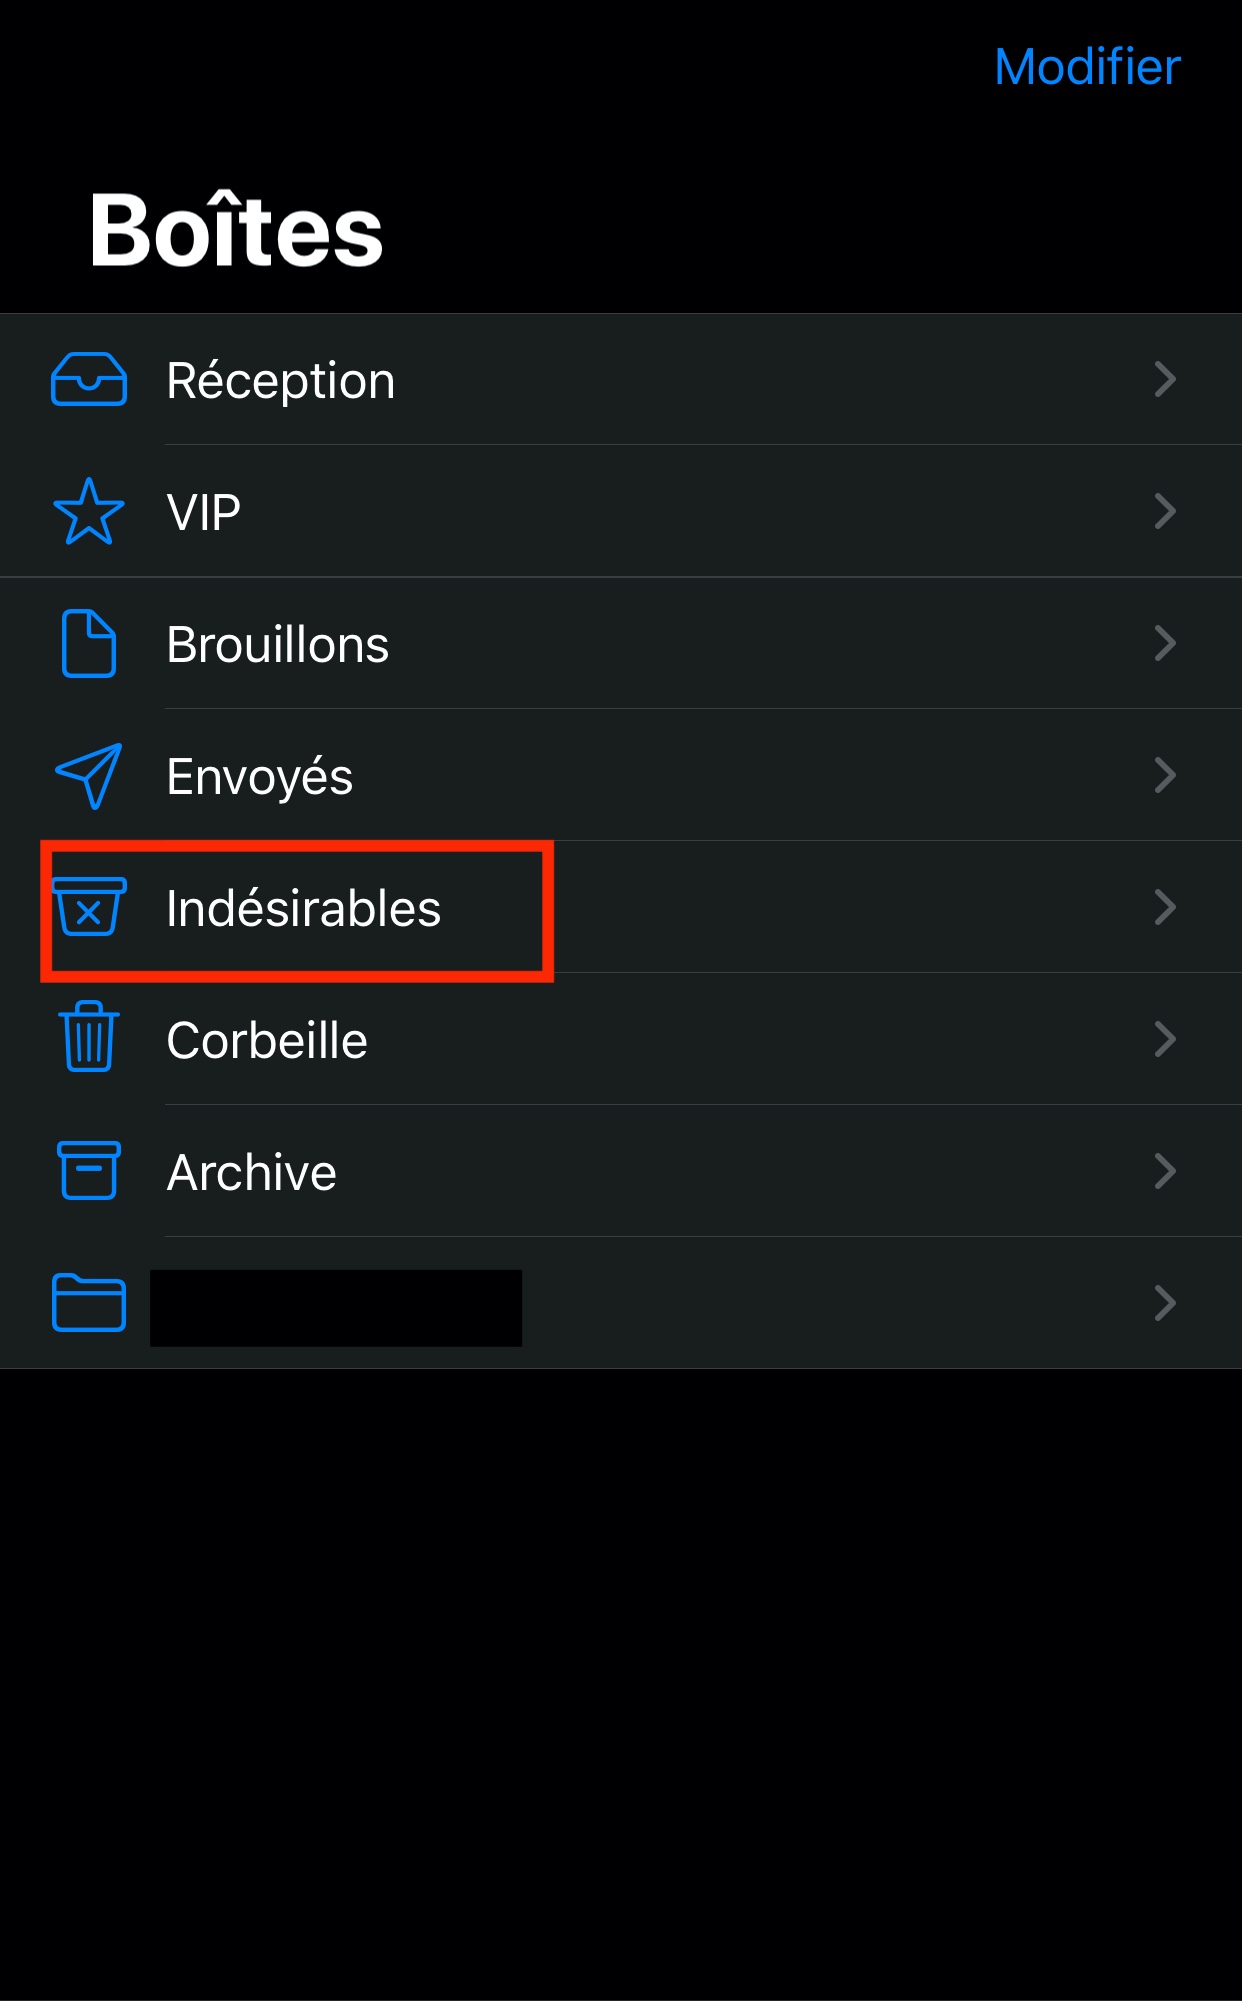
Task: Open the Brouillons mailbox label
Action: click(x=278, y=644)
